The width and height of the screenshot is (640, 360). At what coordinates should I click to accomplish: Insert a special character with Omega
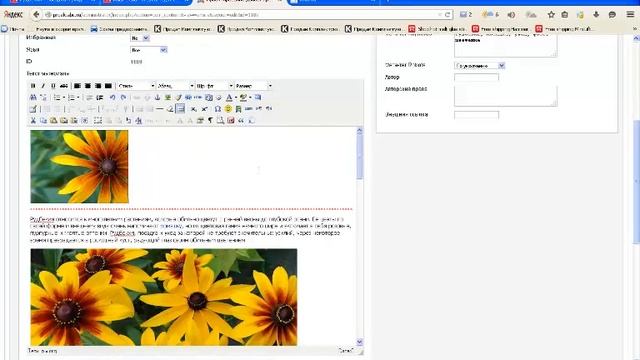(218, 109)
